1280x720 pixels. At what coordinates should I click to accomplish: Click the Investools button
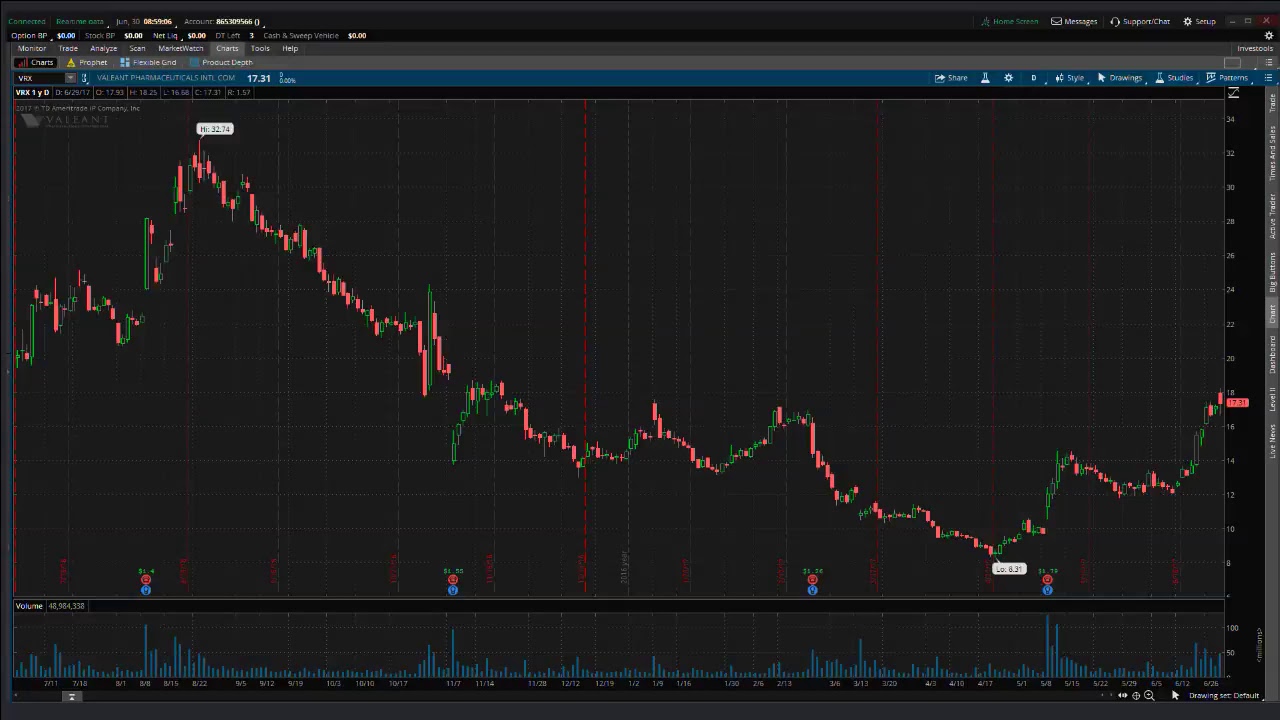point(1255,48)
